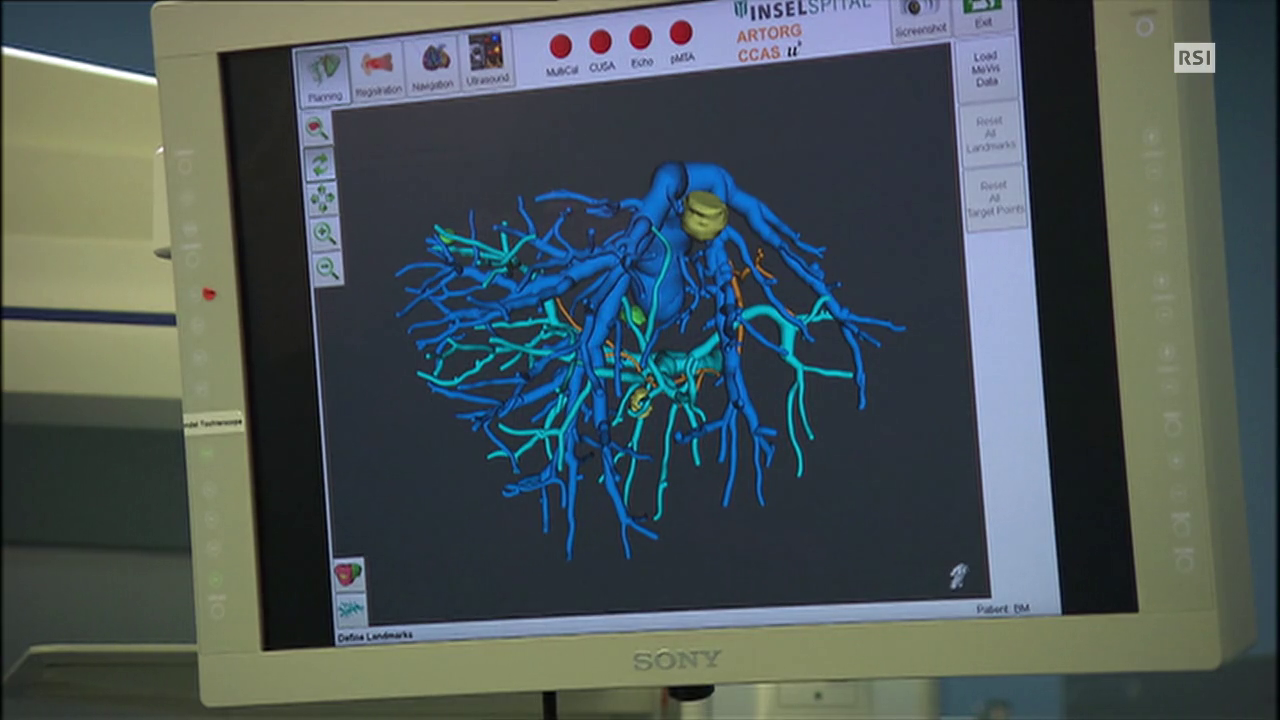1280x720 pixels.
Task: Click Reset All Target Points button
Action: tap(994, 199)
